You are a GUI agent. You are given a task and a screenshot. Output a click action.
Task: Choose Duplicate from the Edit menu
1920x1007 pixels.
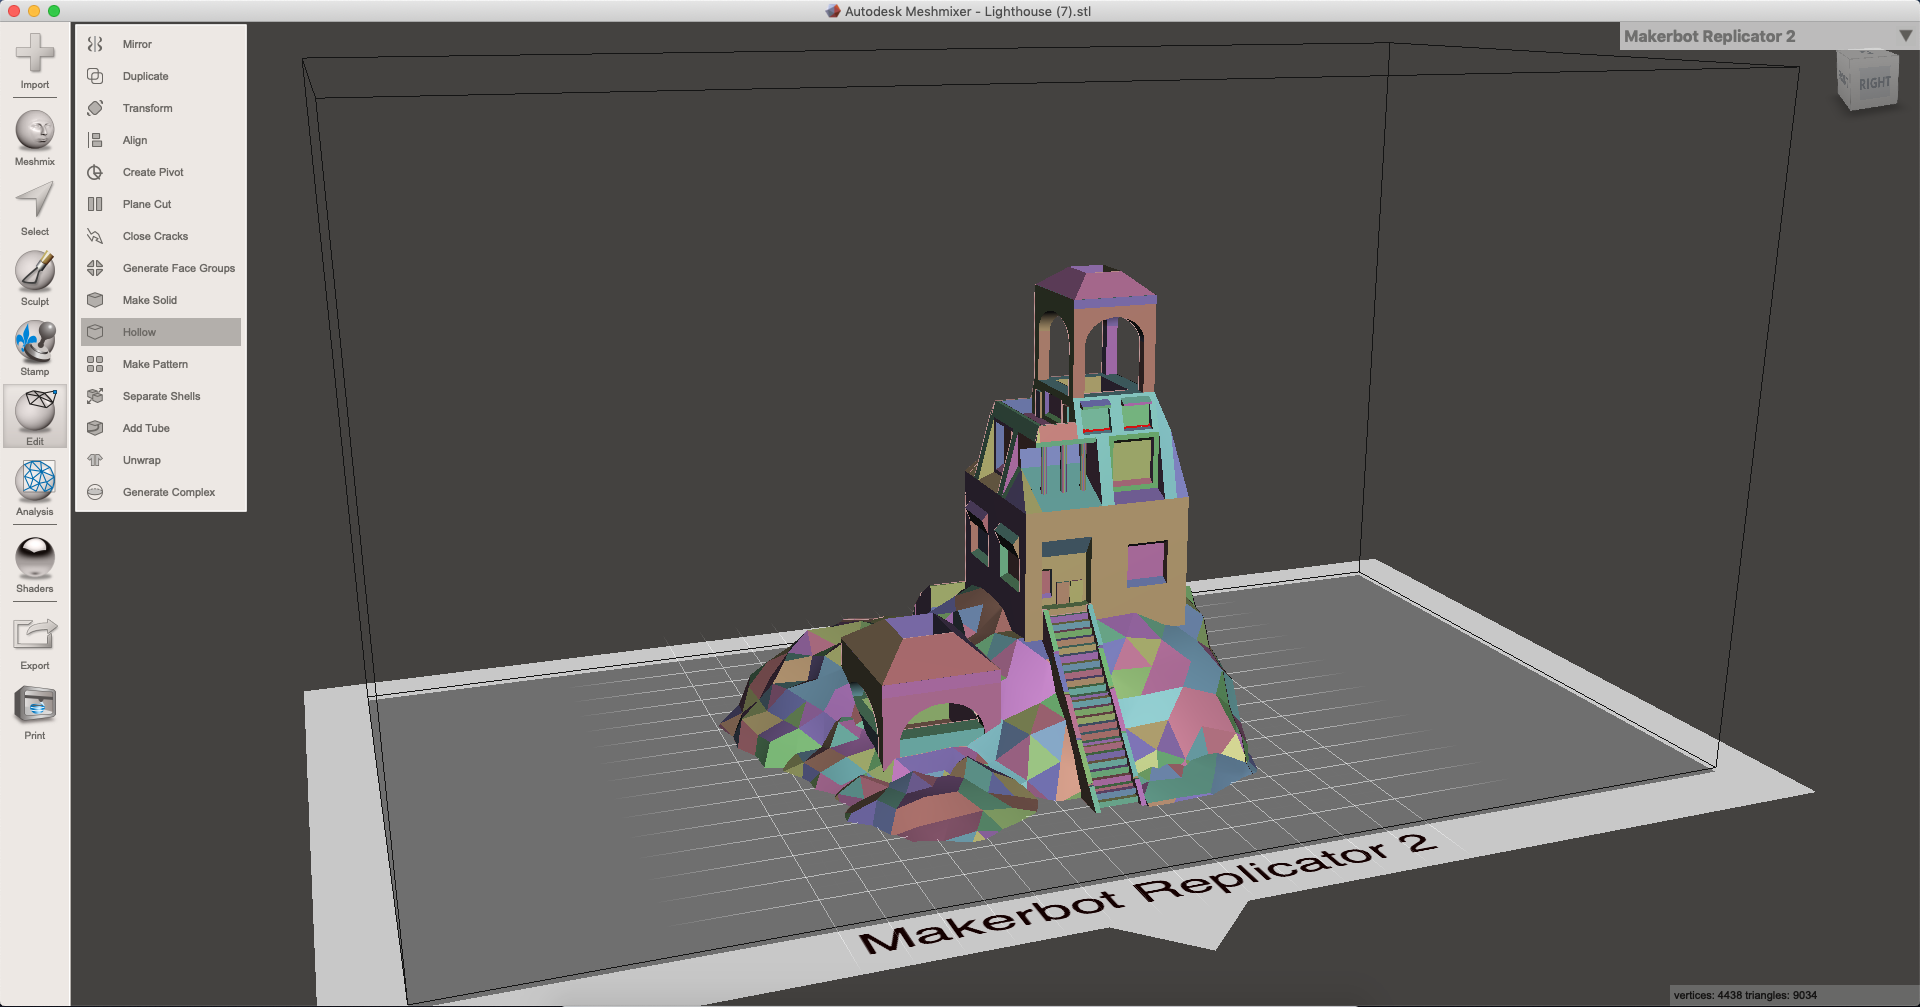161,76
